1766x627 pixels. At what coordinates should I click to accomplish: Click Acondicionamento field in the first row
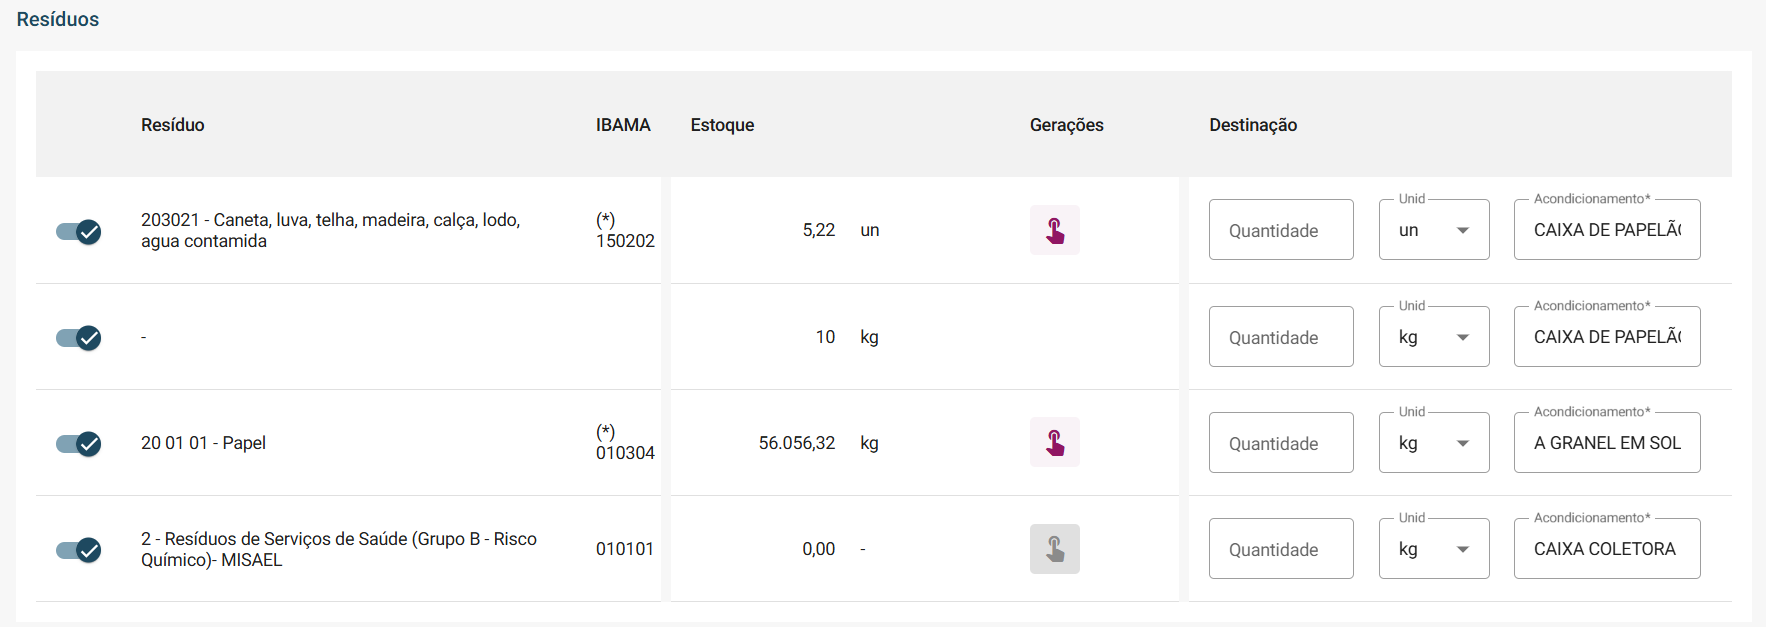tap(1606, 230)
